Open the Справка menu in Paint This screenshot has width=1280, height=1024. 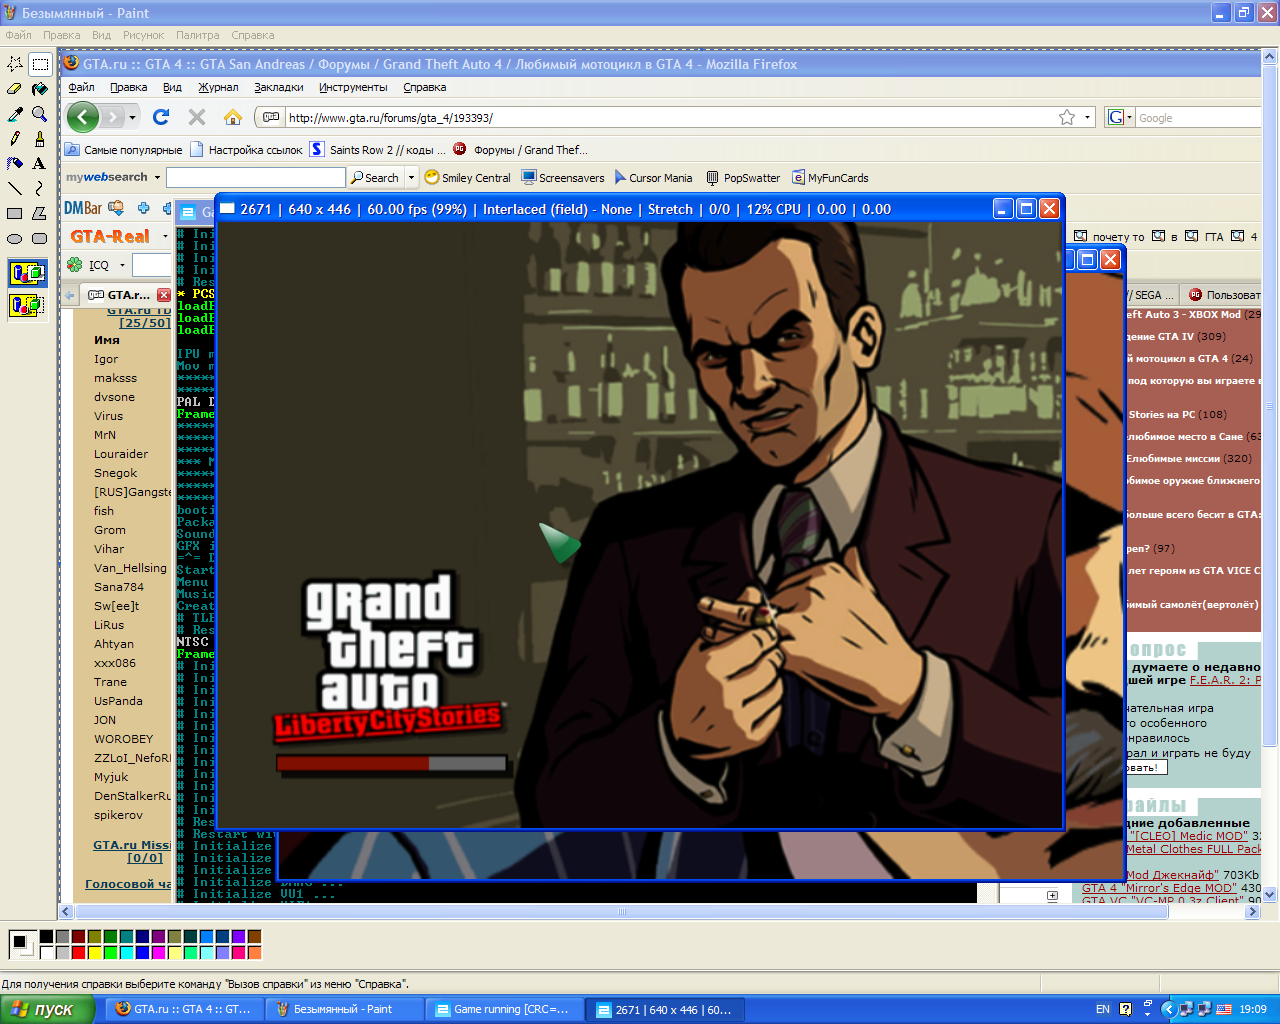click(253, 35)
